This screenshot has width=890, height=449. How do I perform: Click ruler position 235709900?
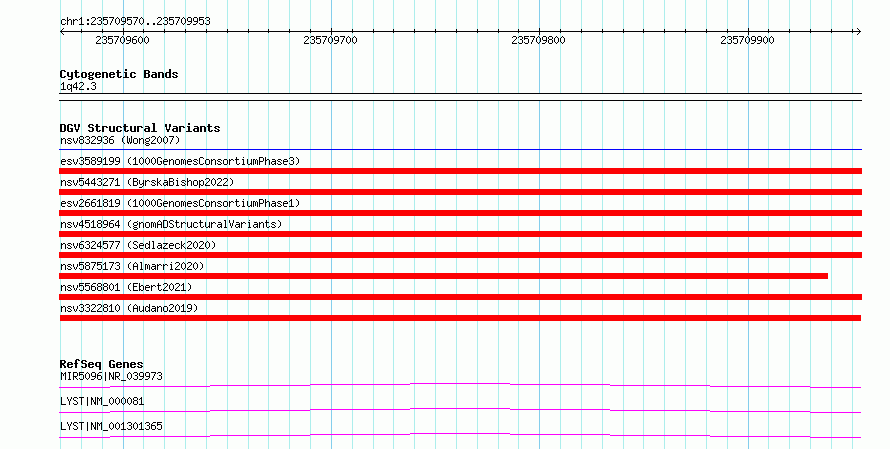coord(747,40)
